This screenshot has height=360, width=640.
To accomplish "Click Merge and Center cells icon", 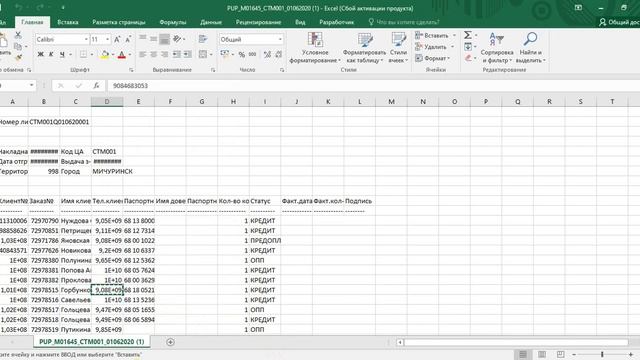I will [x=203, y=54].
